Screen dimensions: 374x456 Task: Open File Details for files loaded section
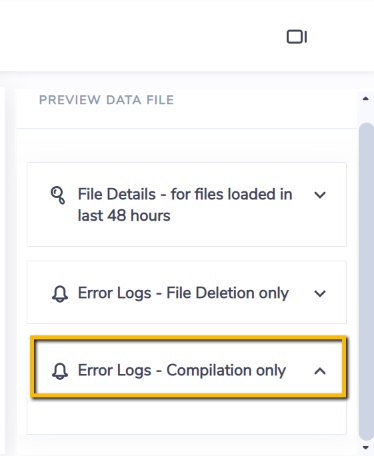pos(187,205)
